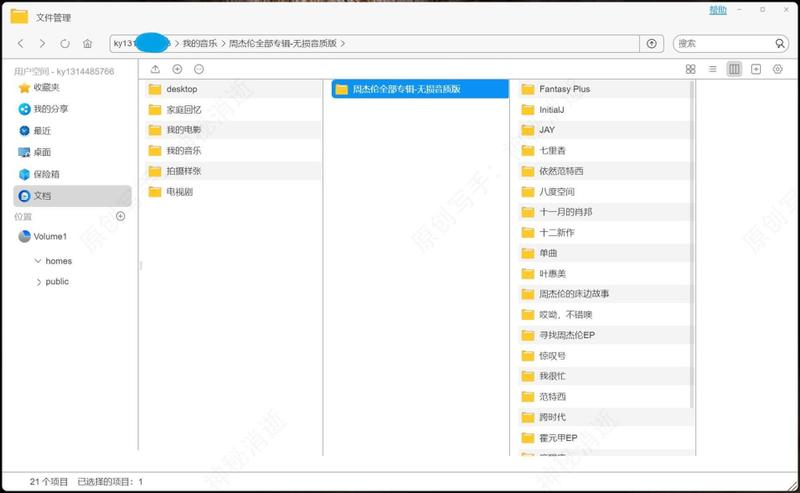Screen dimensions: 800x493
Task: Open the 依然范特西 folder
Action: pyautogui.click(x=605, y=171)
